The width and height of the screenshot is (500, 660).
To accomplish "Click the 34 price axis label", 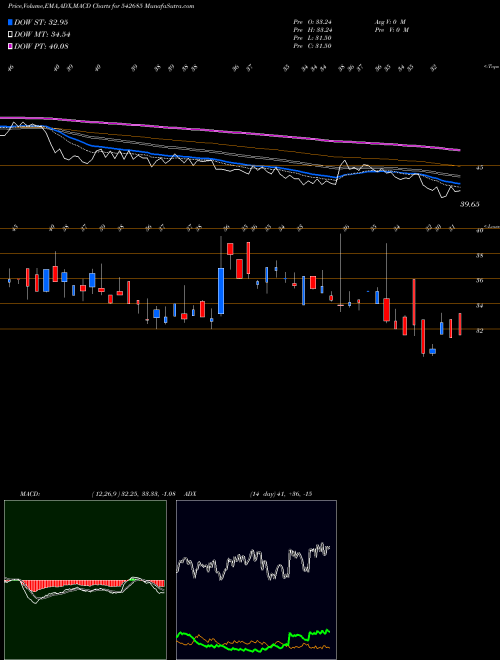I will tap(479, 306).
